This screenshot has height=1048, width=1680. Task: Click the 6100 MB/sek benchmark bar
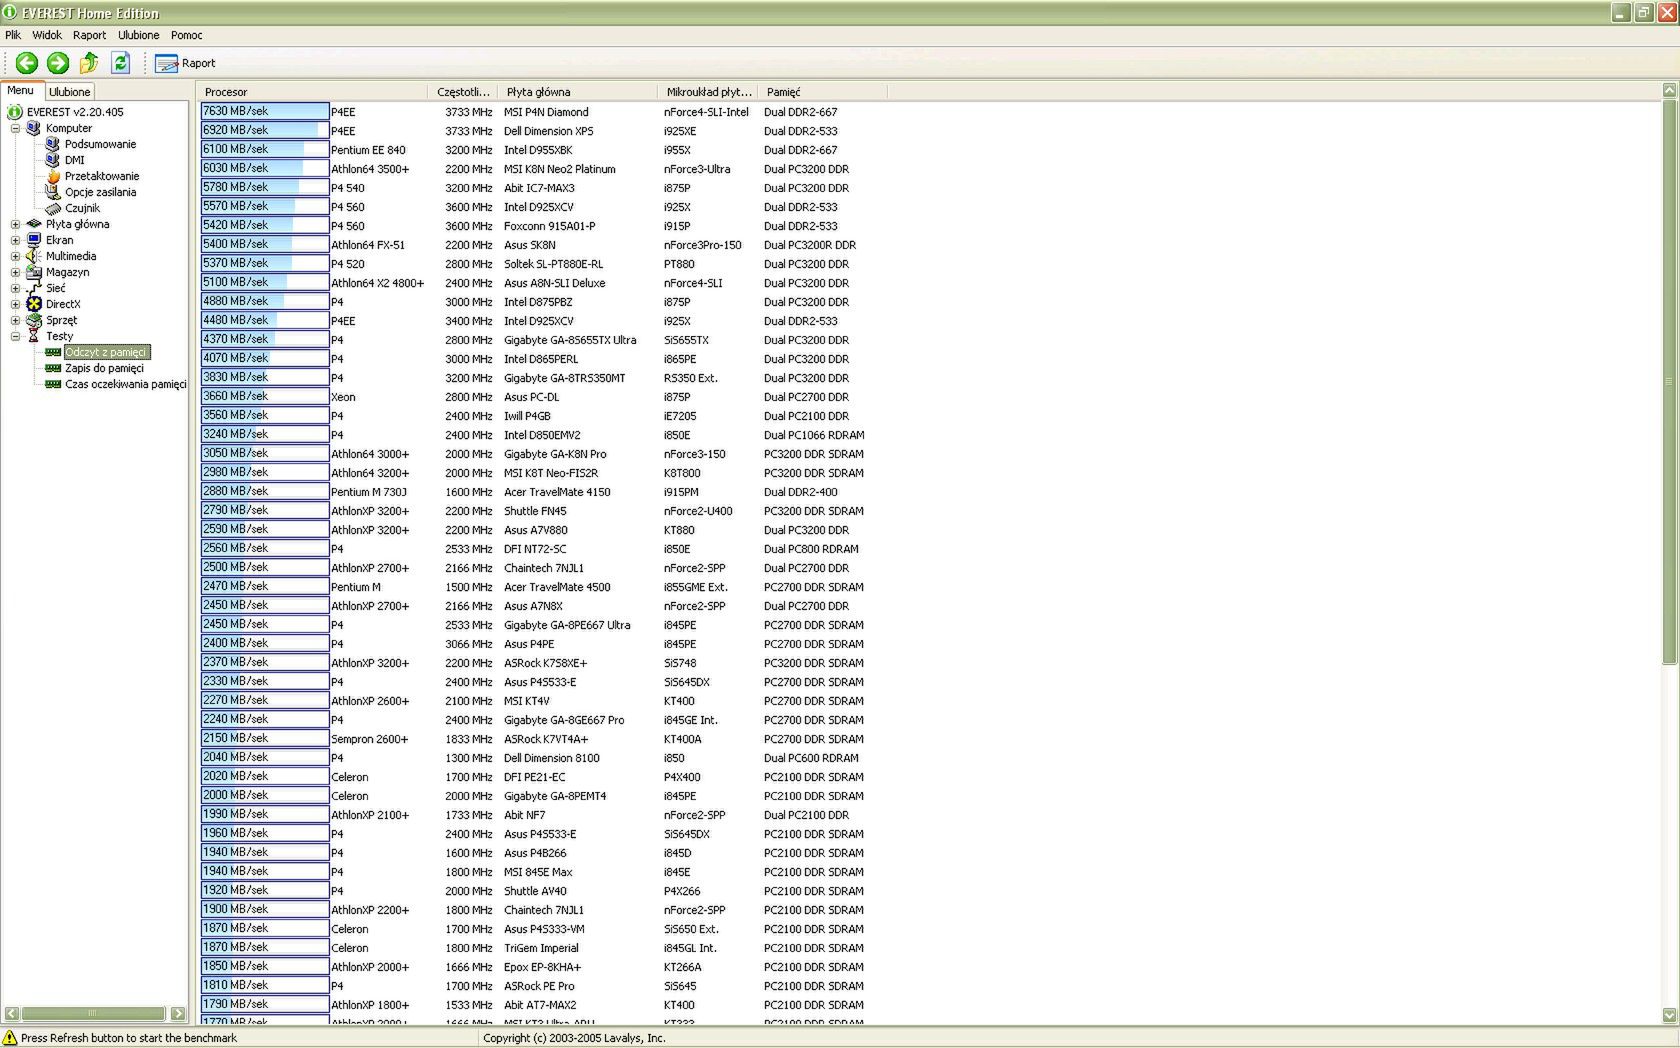tap(265, 150)
